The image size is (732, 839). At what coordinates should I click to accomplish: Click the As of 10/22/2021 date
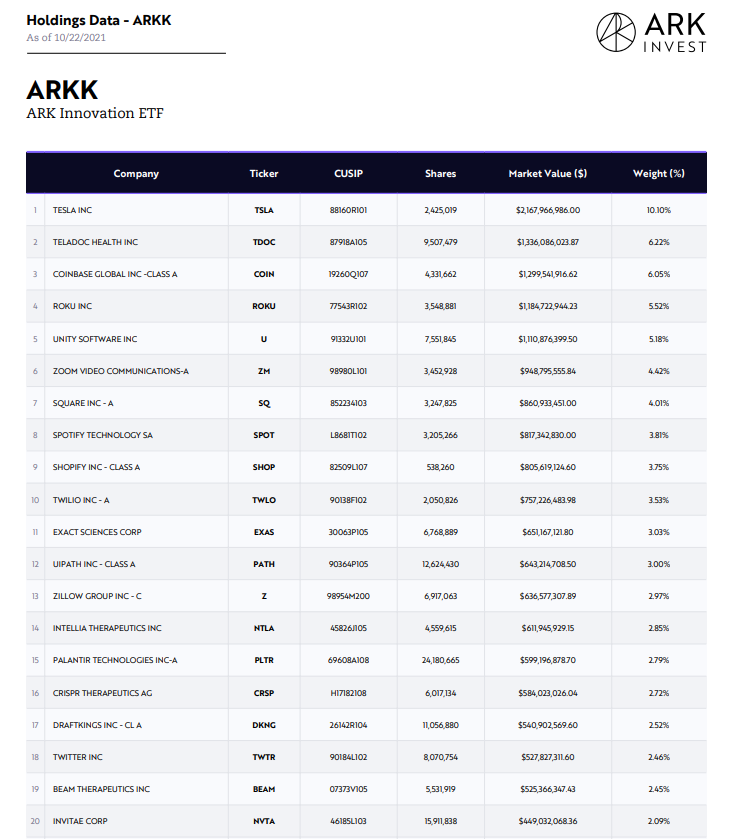pos(66,37)
